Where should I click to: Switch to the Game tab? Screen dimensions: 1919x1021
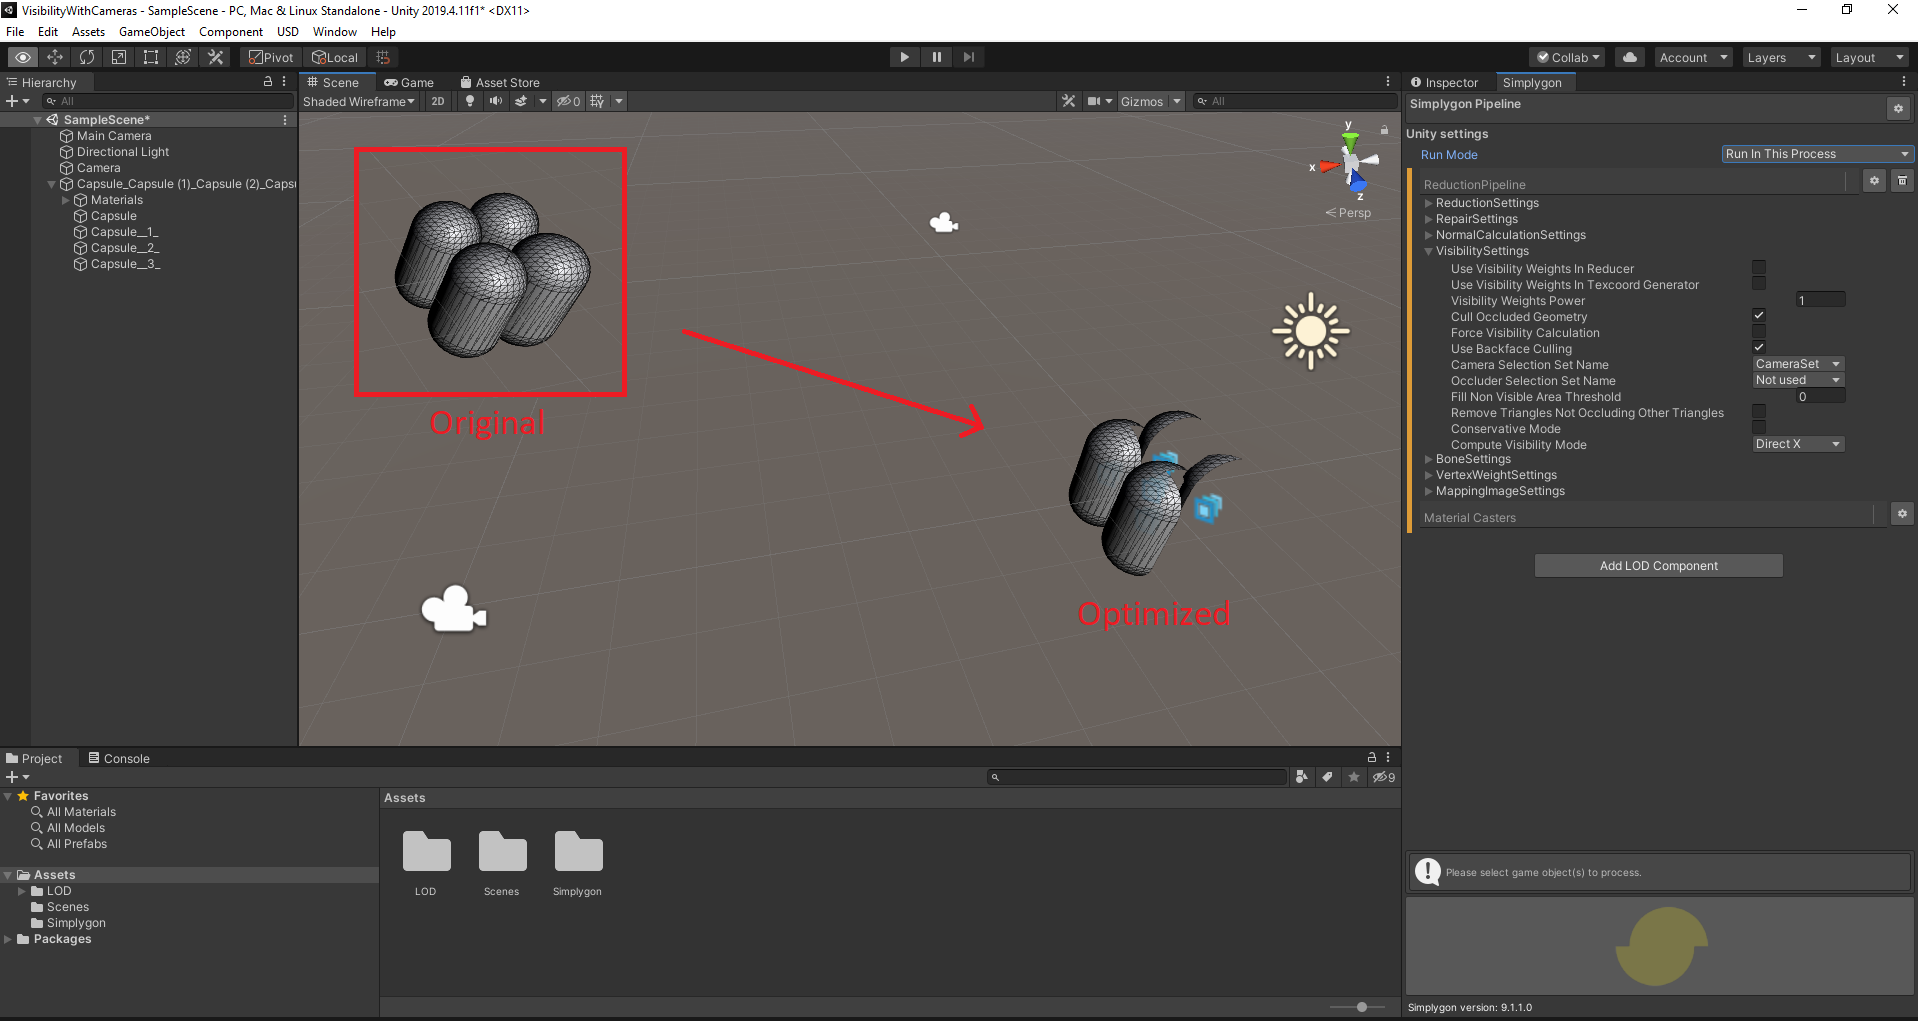pos(410,83)
